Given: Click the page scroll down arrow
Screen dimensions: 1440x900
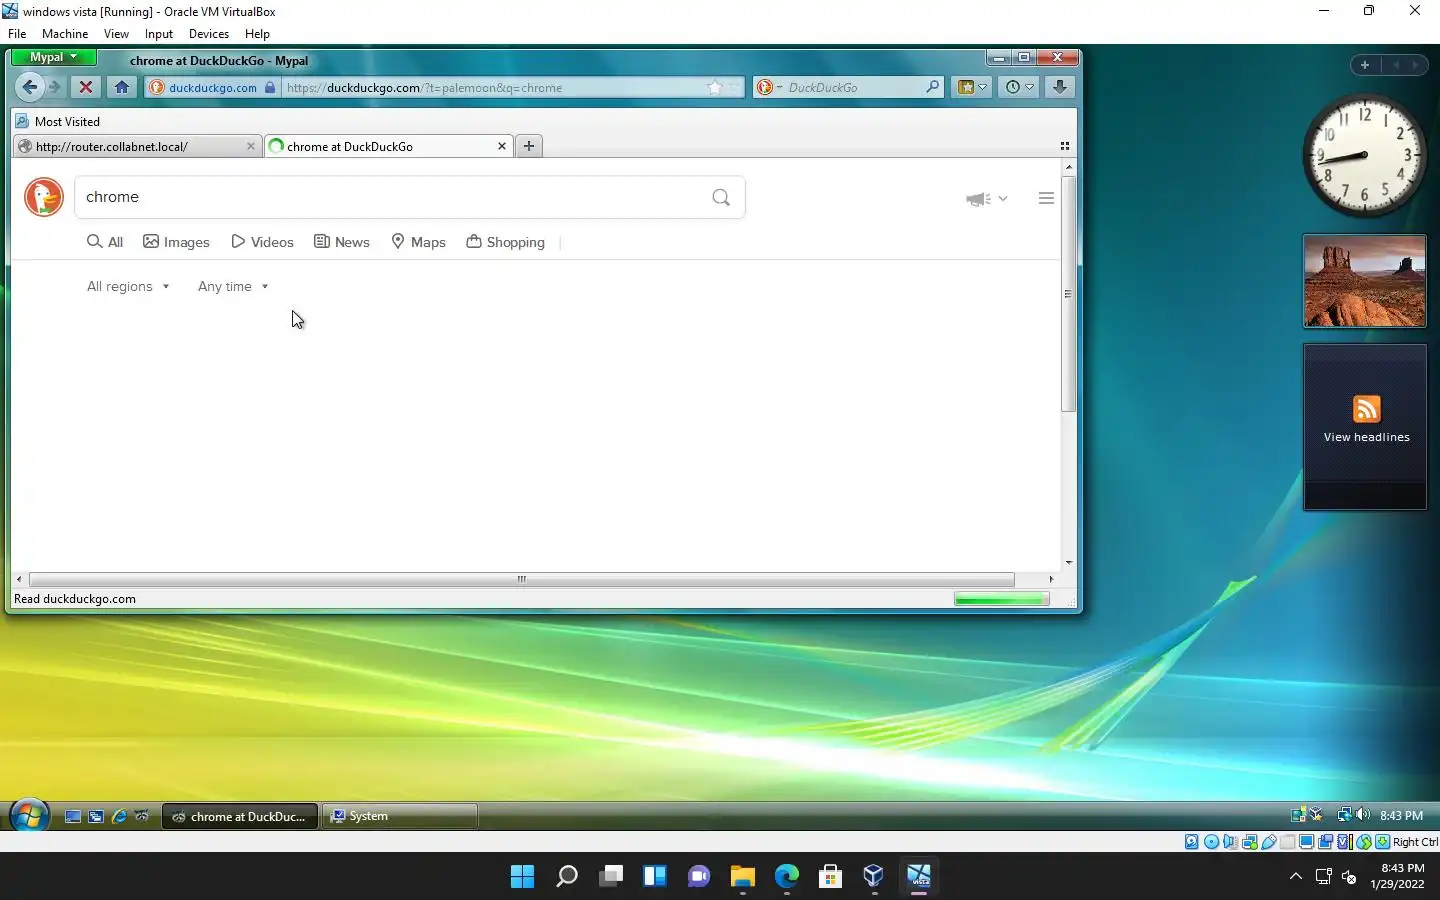Looking at the screenshot, I should pos(1068,563).
